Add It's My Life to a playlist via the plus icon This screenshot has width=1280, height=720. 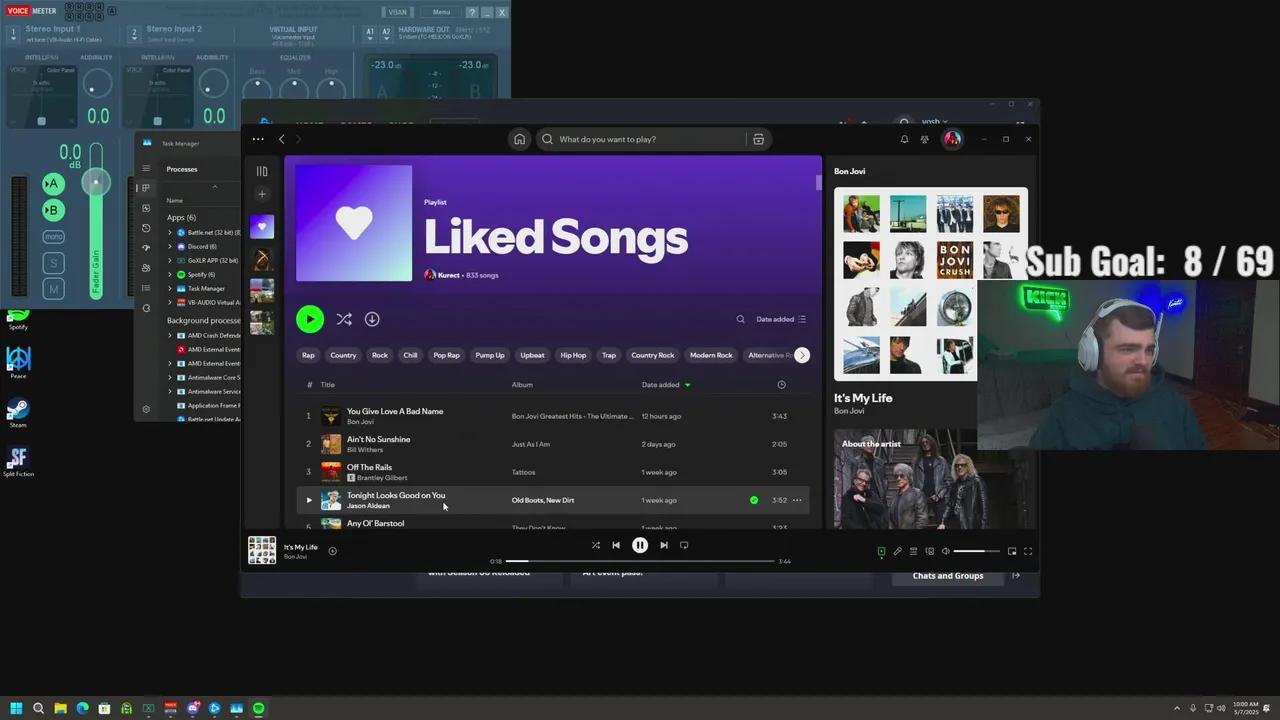(333, 551)
